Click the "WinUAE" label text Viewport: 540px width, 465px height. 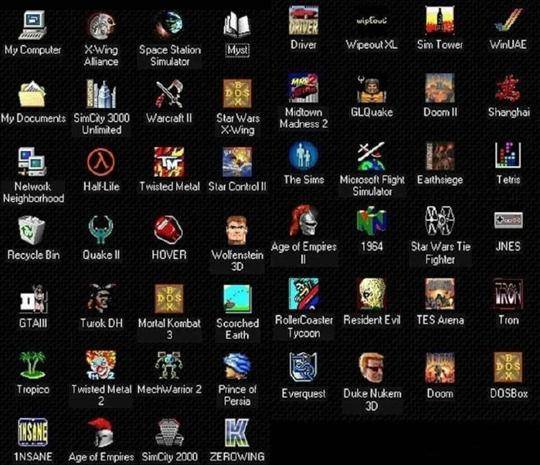point(508,44)
